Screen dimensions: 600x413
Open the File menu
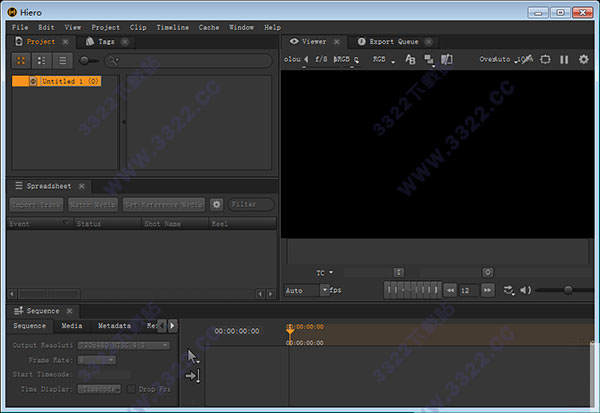click(20, 28)
